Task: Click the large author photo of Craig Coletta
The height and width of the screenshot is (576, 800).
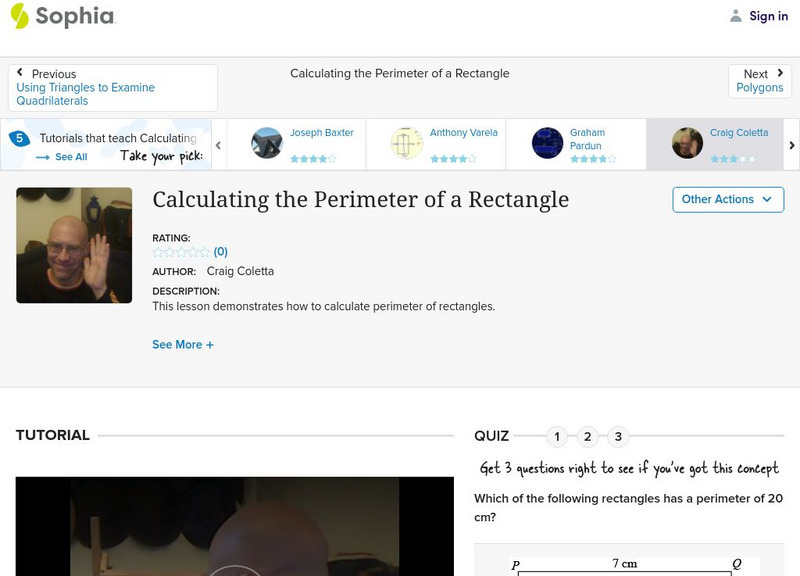Action: pos(74,245)
